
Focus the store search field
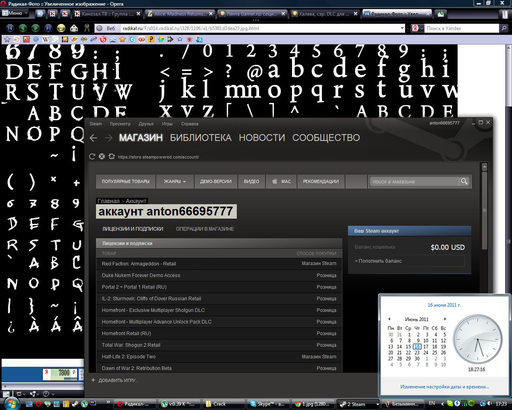414,182
